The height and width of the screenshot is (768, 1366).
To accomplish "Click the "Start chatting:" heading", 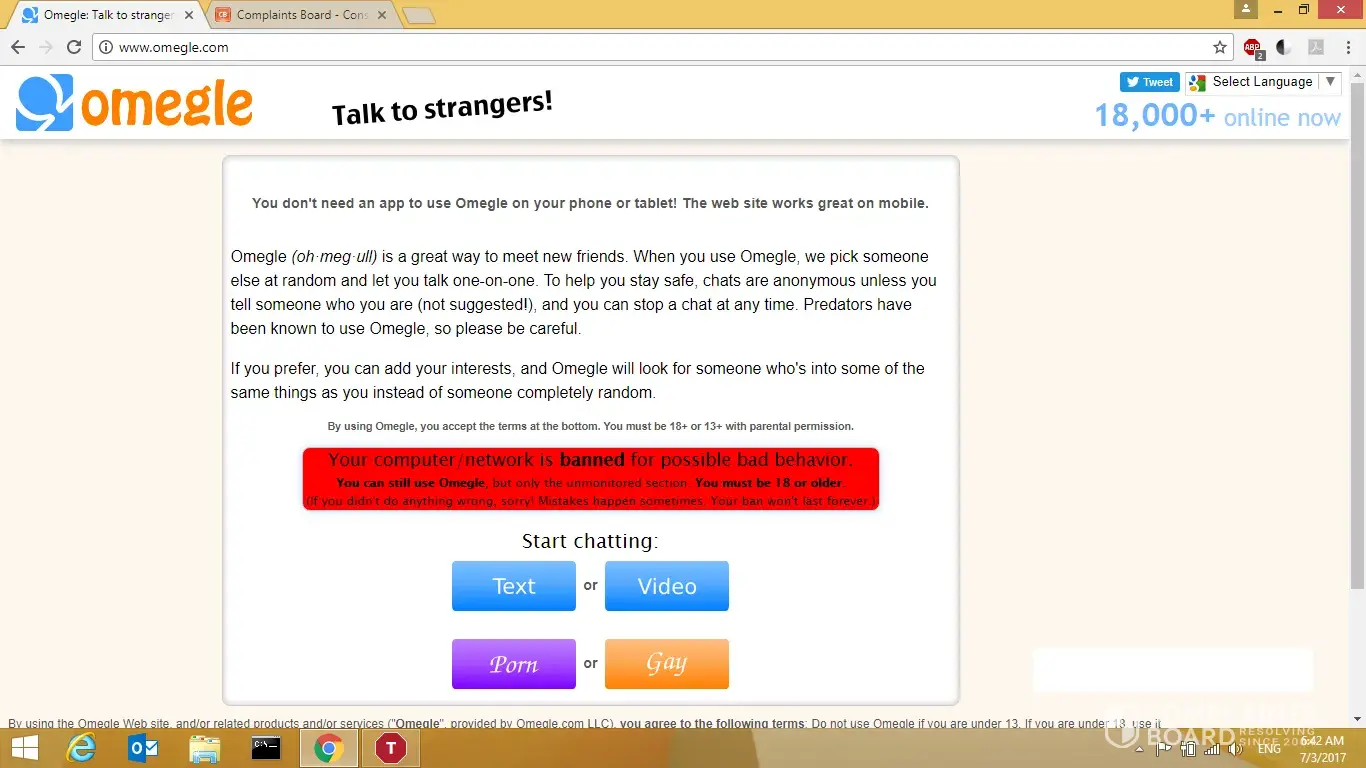I will point(590,541).
